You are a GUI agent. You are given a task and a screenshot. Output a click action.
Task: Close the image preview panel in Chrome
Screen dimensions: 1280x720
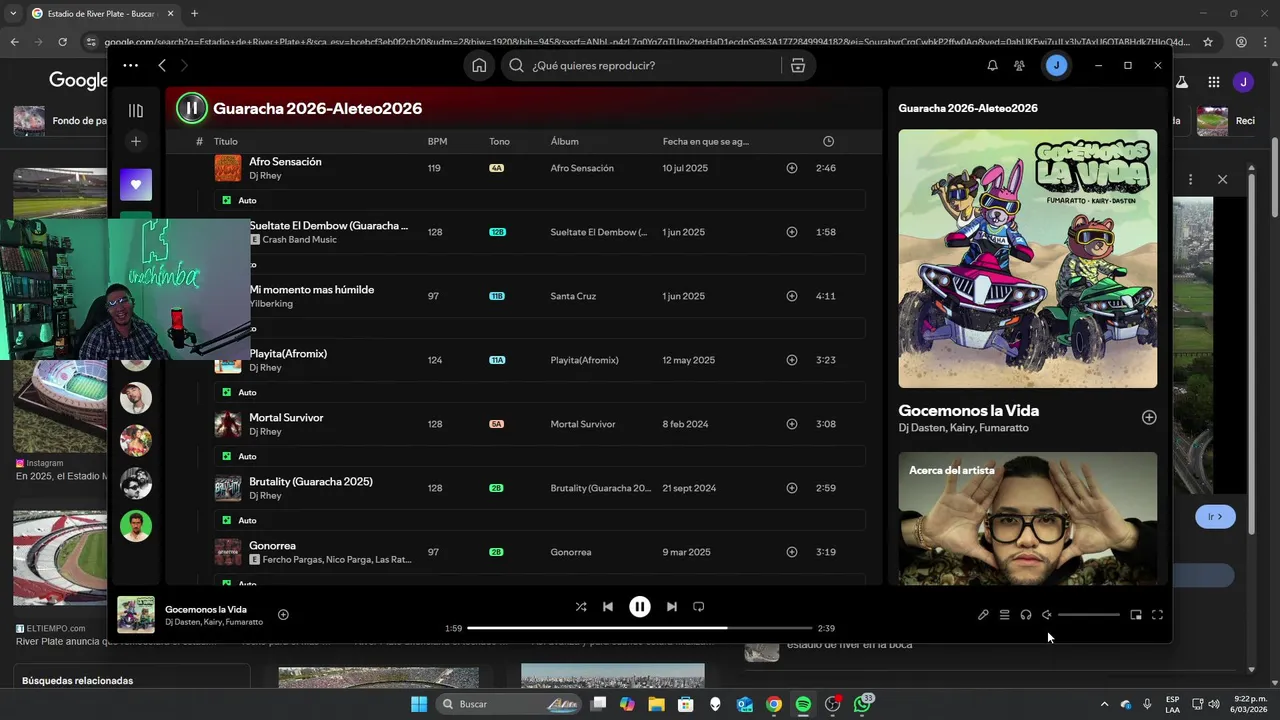click(x=1222, y=179)
